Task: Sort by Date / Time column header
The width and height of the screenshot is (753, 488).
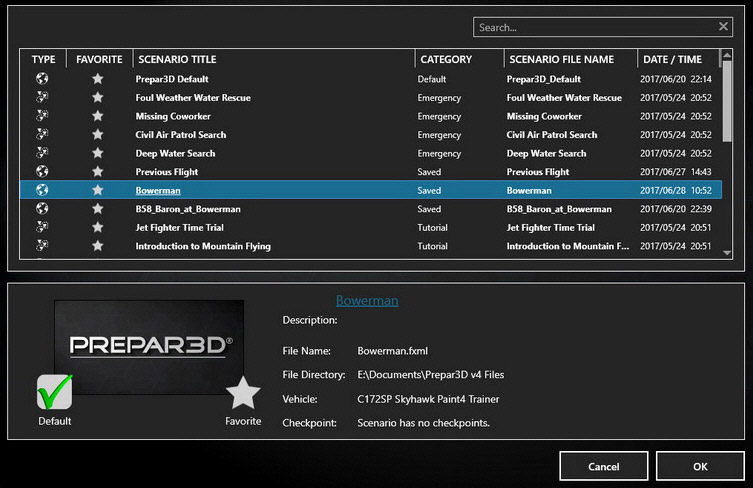Action: (x=672, y=60)
